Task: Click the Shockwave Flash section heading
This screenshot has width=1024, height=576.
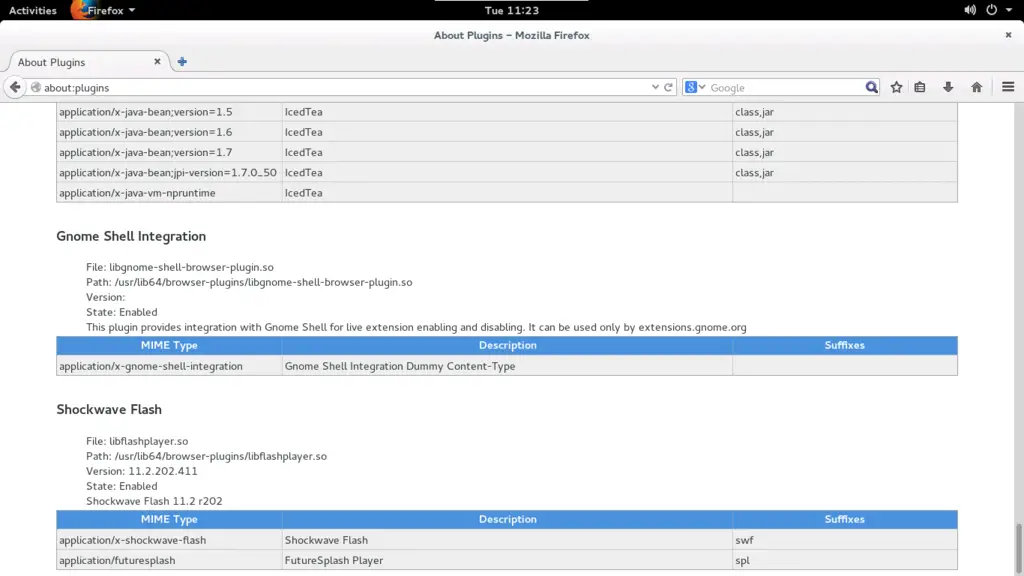Action: pos(109,409)
